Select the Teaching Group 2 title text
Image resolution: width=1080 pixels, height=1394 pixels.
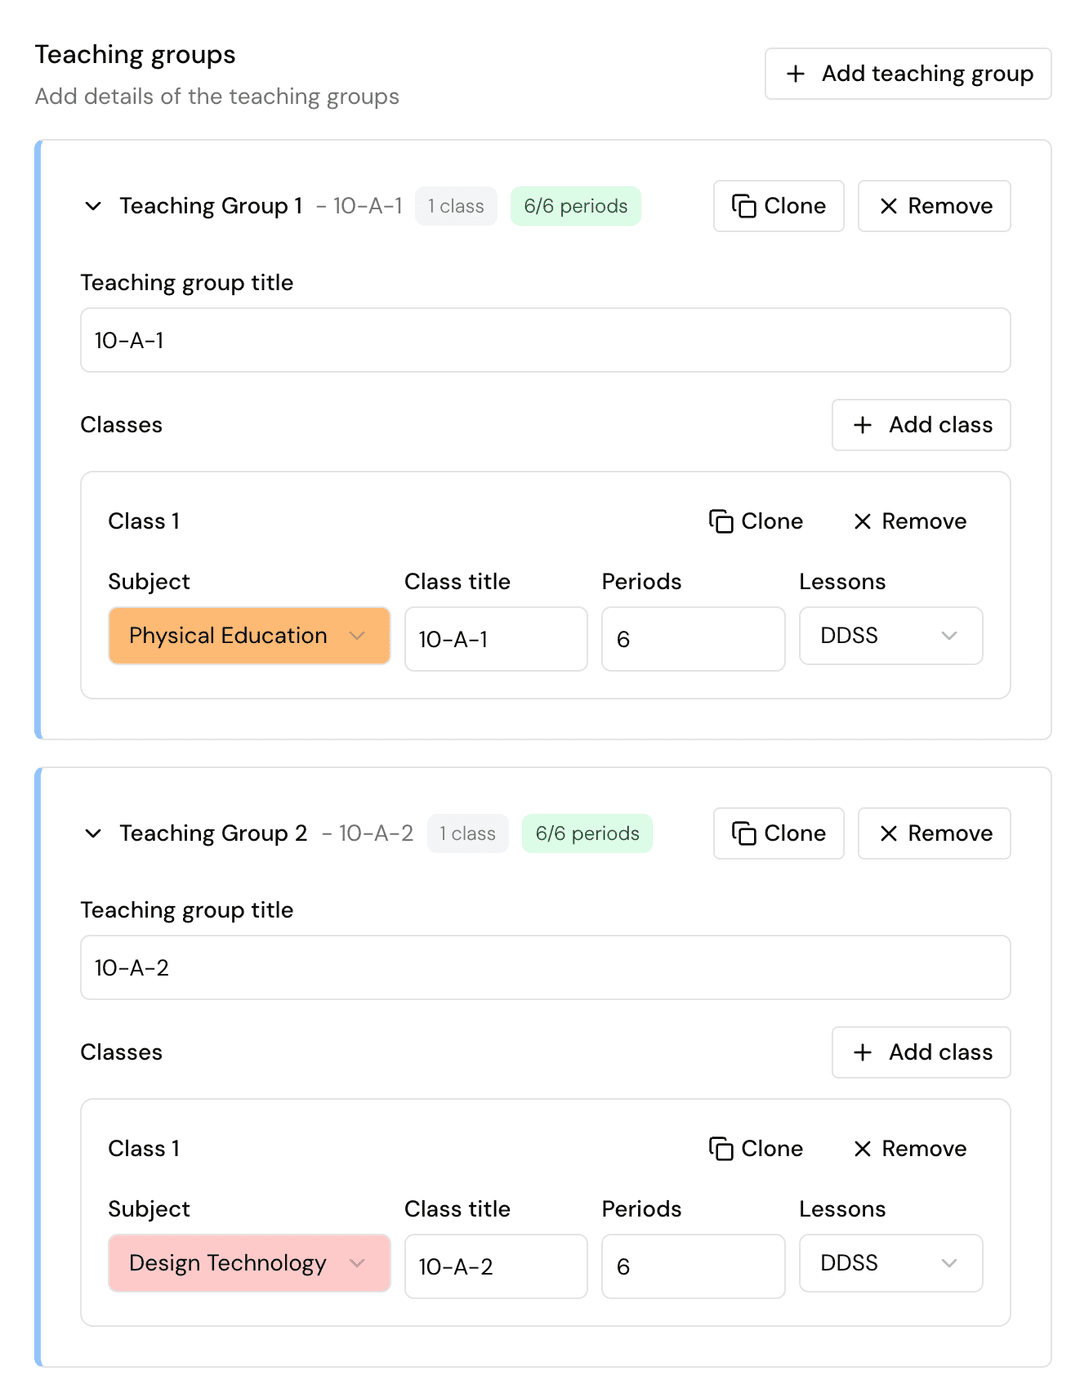(213, 833)
